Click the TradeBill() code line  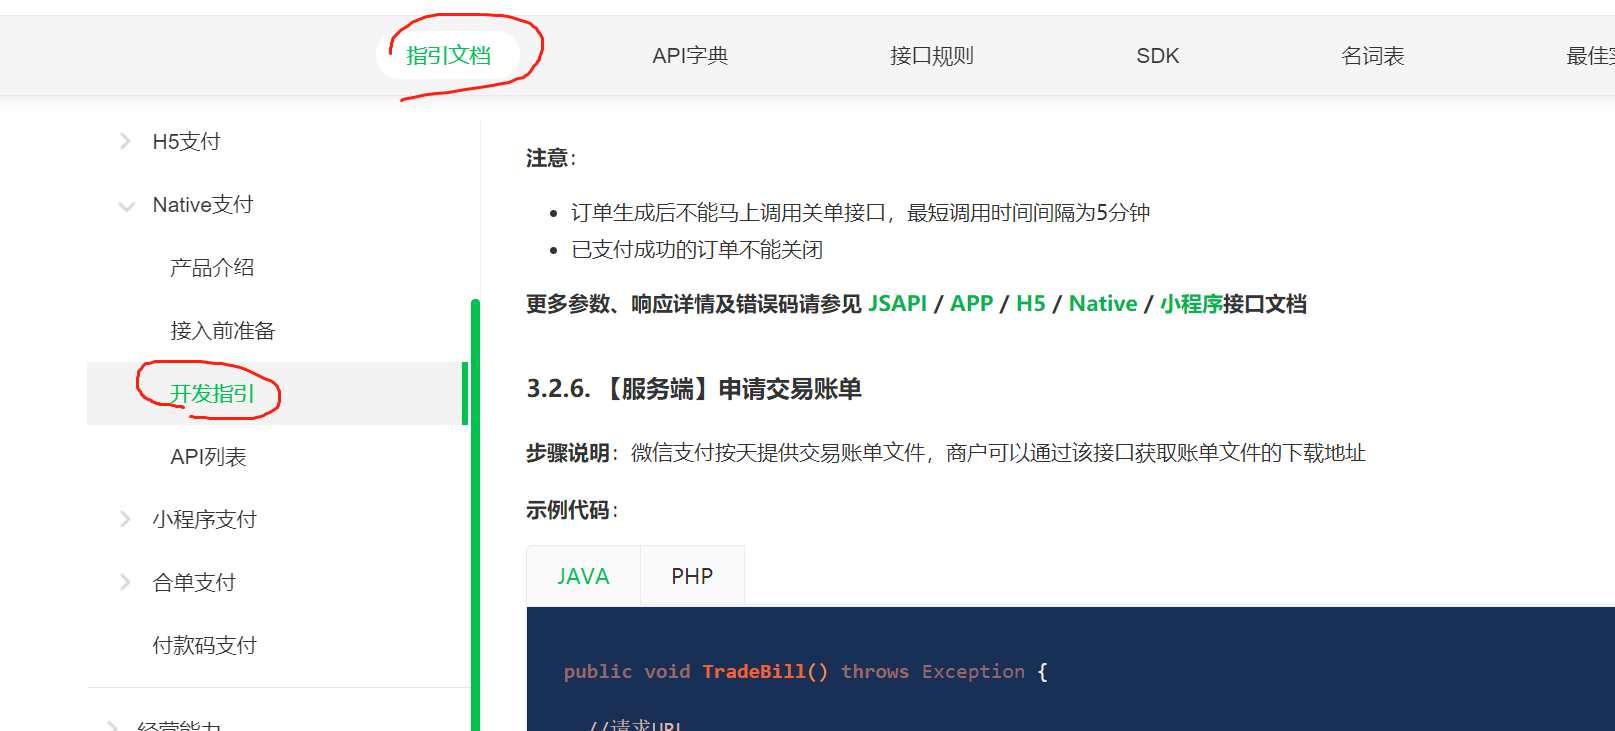(x=805, y=671)
